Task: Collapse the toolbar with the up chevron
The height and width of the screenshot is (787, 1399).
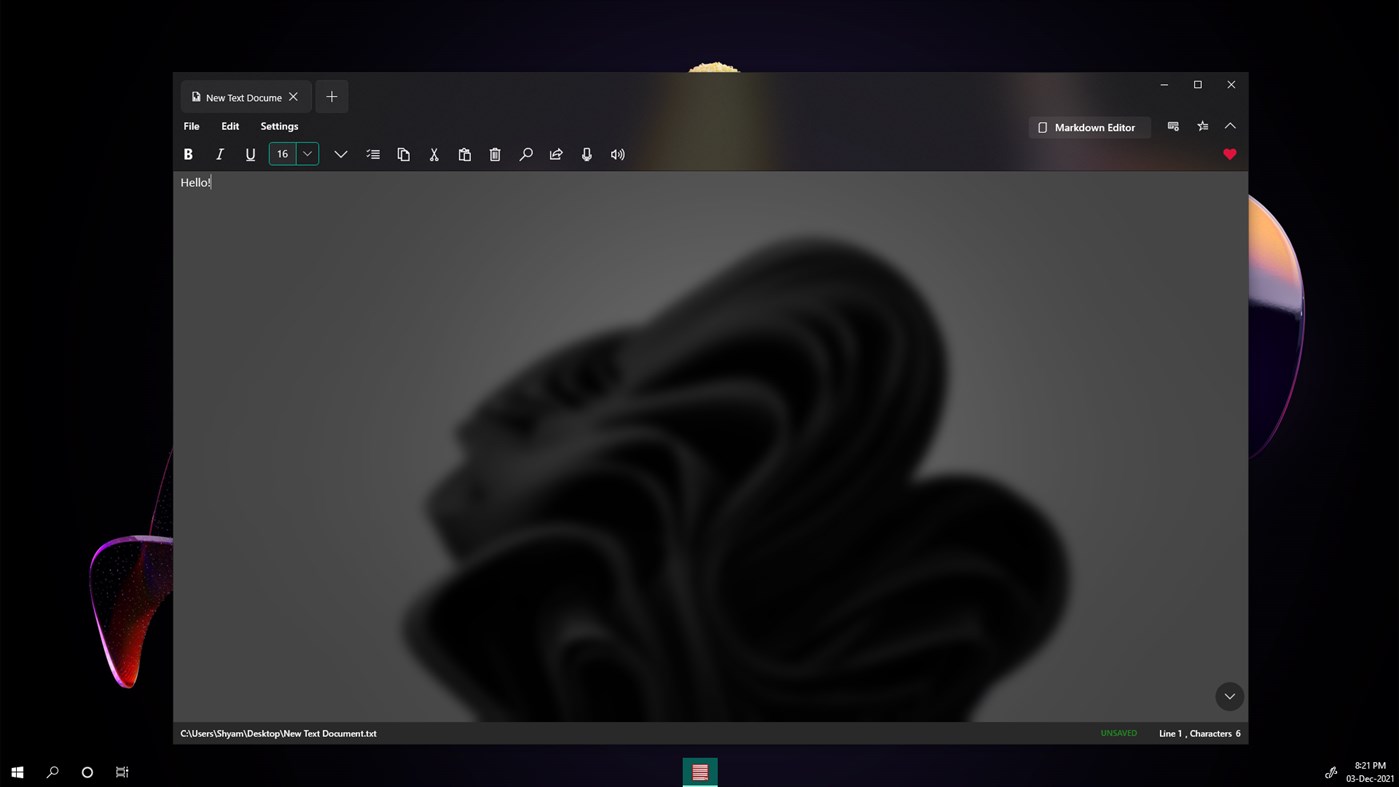Action: click(x=1229, y=126)
